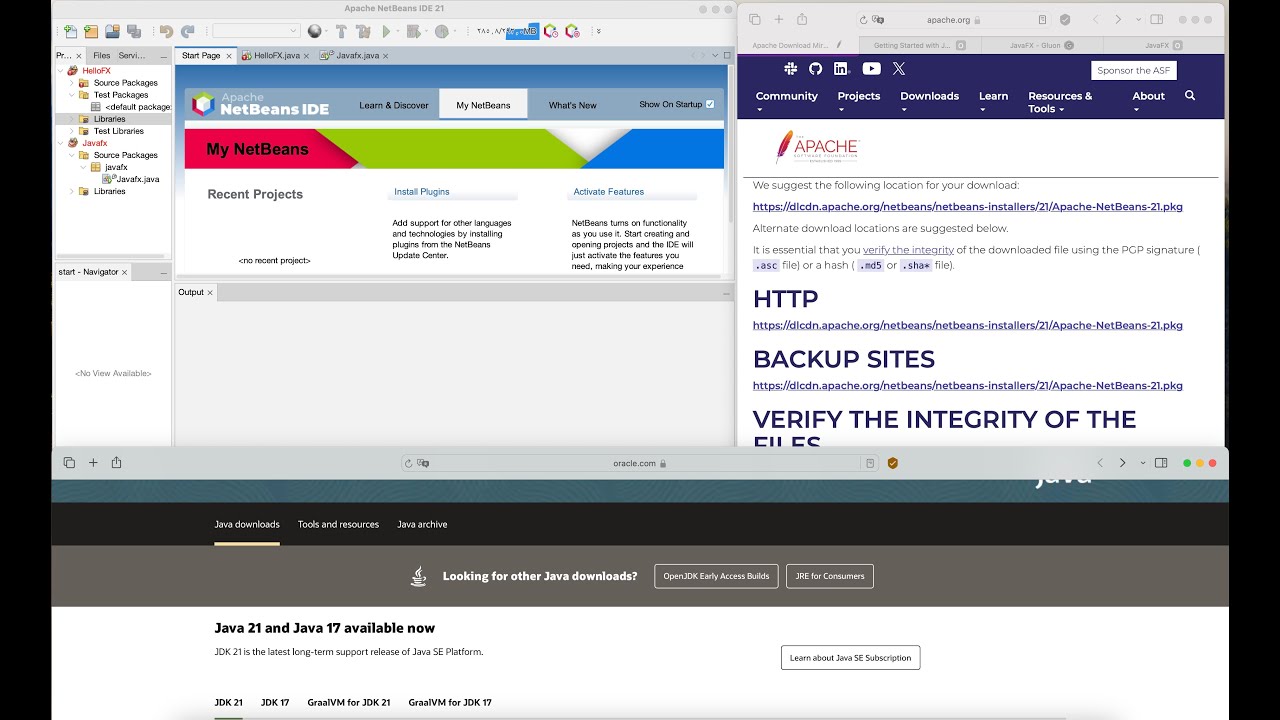
Task: Open the What's New tab on Start Page
Action: (x=572, y=105)
